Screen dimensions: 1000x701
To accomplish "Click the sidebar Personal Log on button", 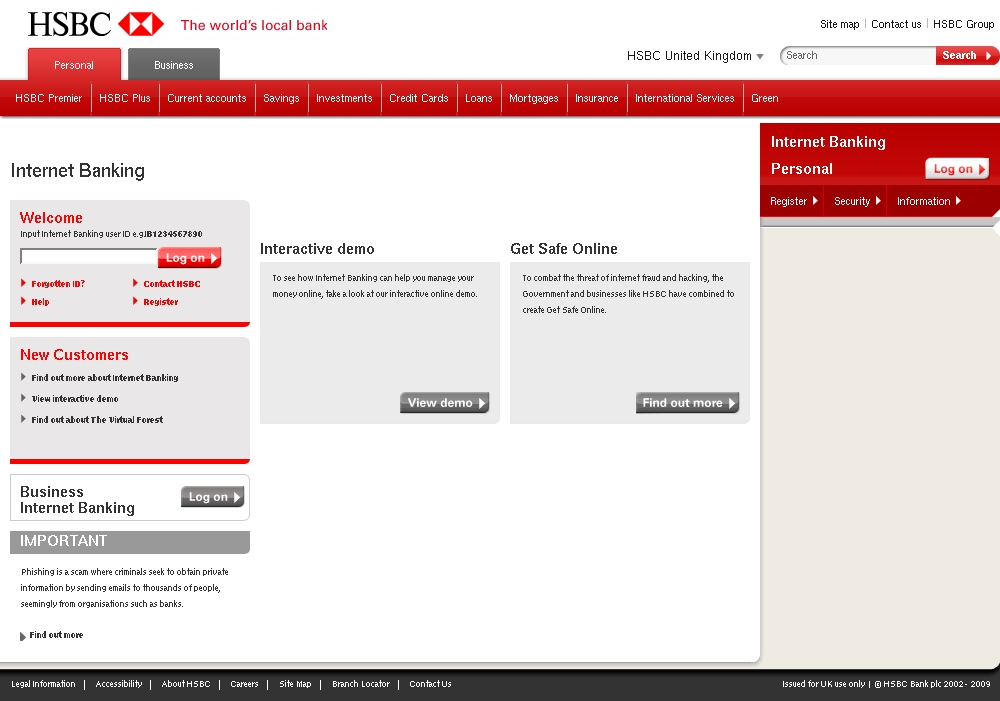I will [x=957, y=169].
